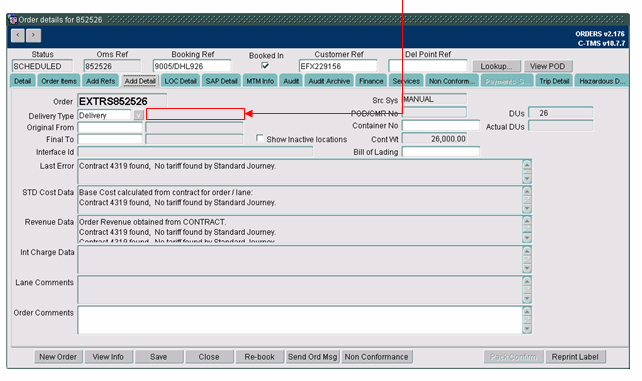Select the Add Detail tab
This screenshot has height=381, width=642.
(x=140, y=81)
